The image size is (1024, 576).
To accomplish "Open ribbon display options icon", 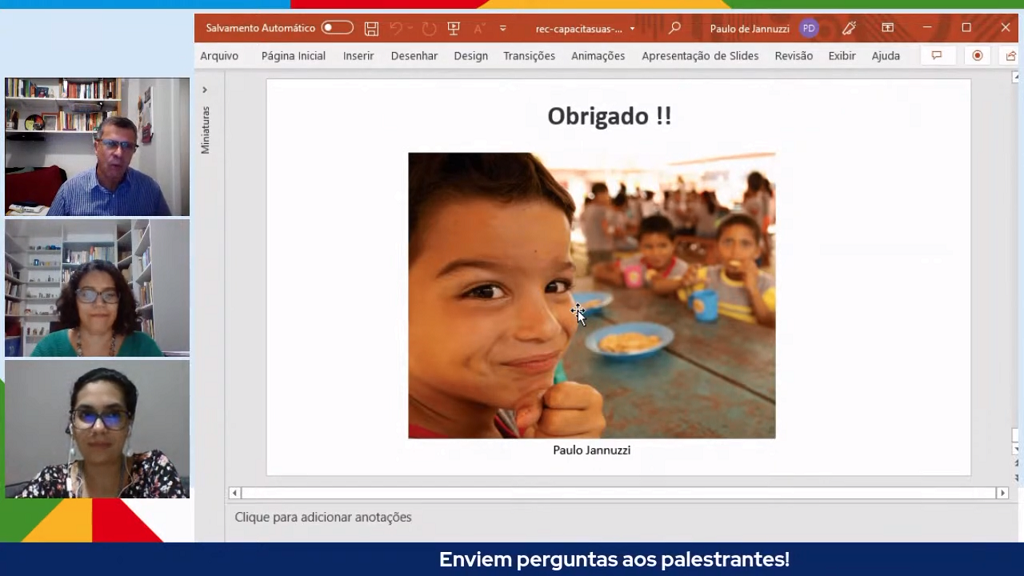I will tap(887, 29).
